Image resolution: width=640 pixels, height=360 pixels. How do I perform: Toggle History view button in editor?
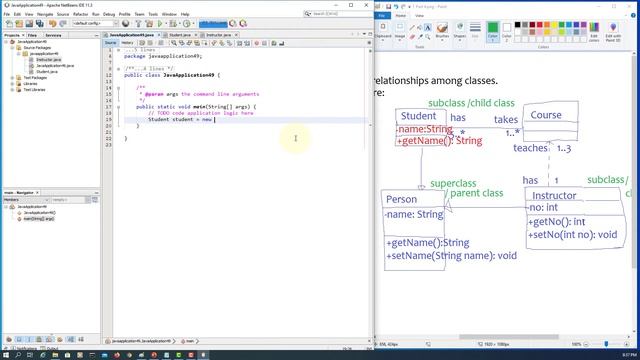pyautogui.click(x=127, y=43)
